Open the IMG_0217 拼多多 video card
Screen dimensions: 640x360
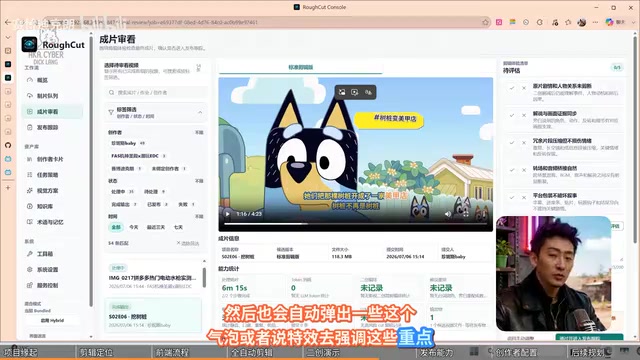152,278
